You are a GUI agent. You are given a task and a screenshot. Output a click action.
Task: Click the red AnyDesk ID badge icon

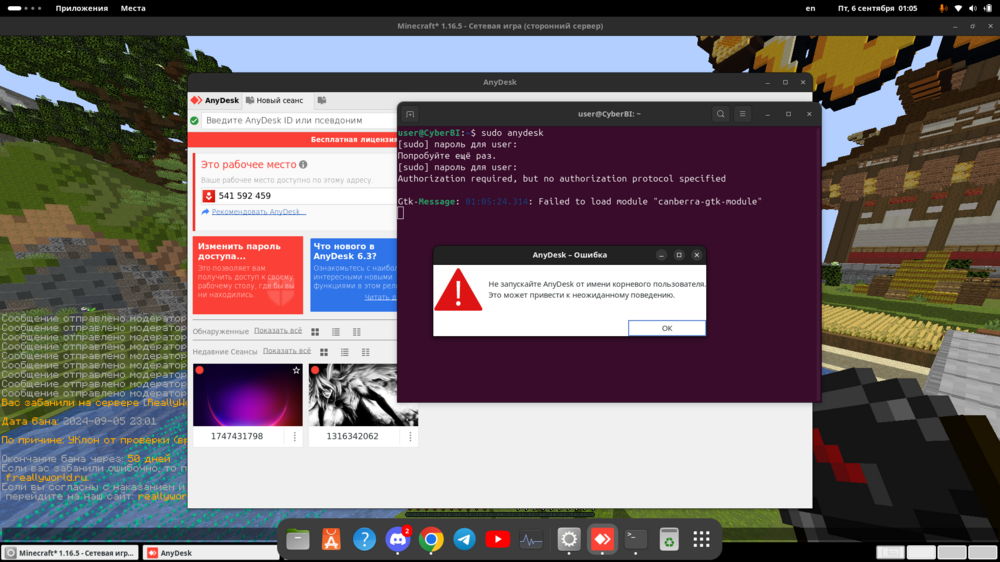point(209,196)
